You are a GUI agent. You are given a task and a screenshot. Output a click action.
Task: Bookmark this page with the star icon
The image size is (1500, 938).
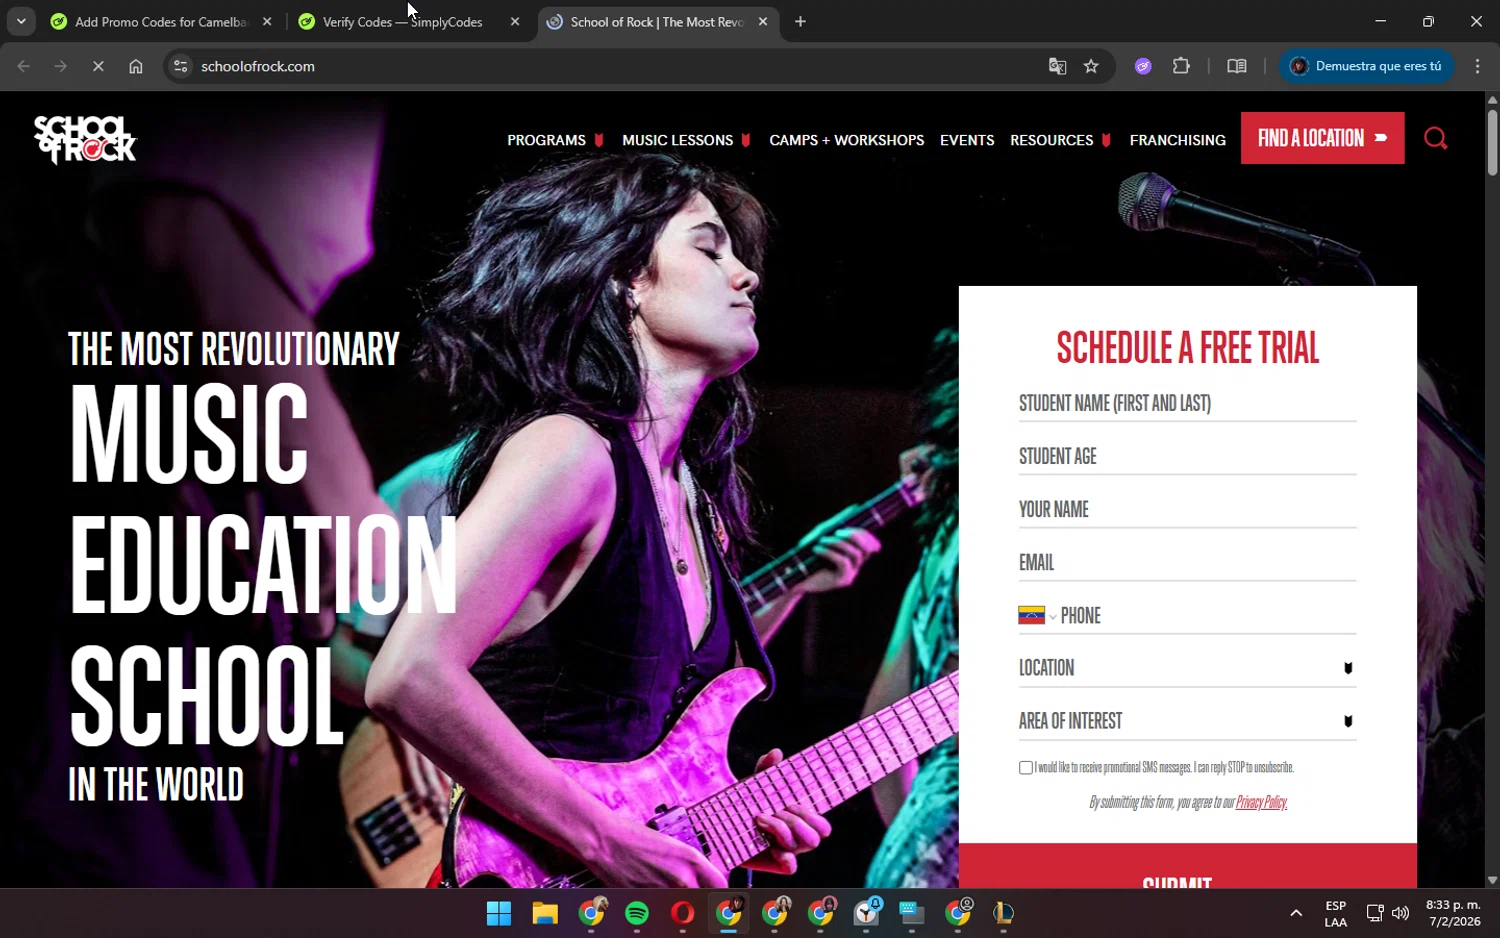(1091, 66)
